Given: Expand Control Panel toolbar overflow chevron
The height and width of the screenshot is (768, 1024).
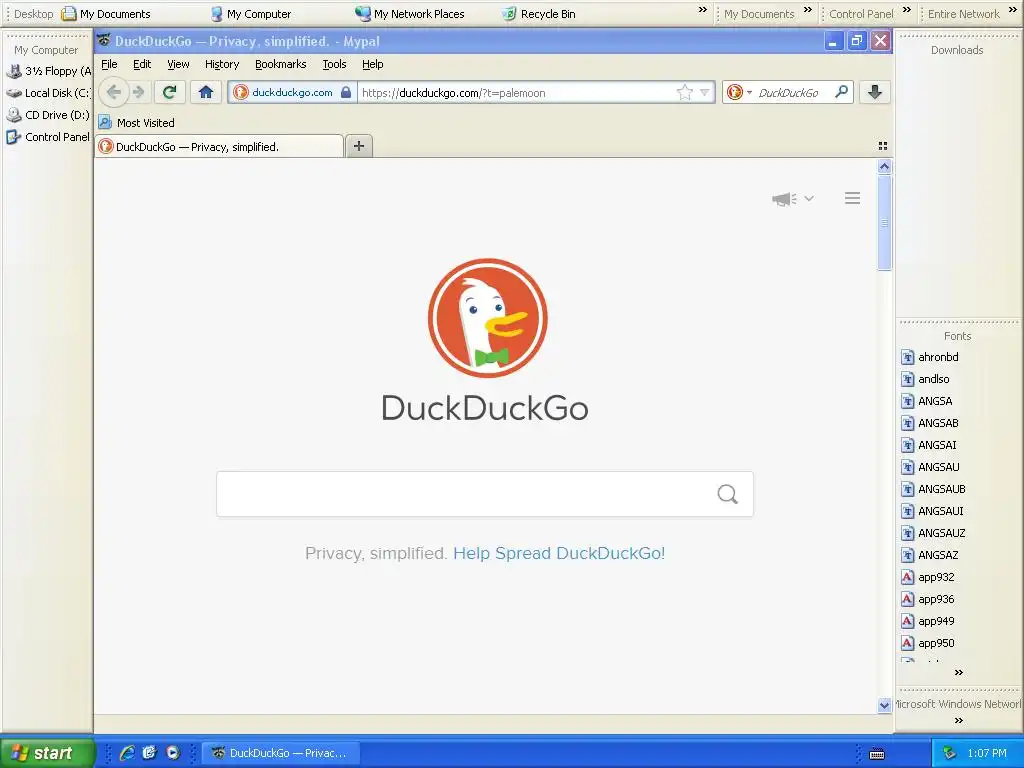Looking at the screenshot, I should (x=906, y=10).
